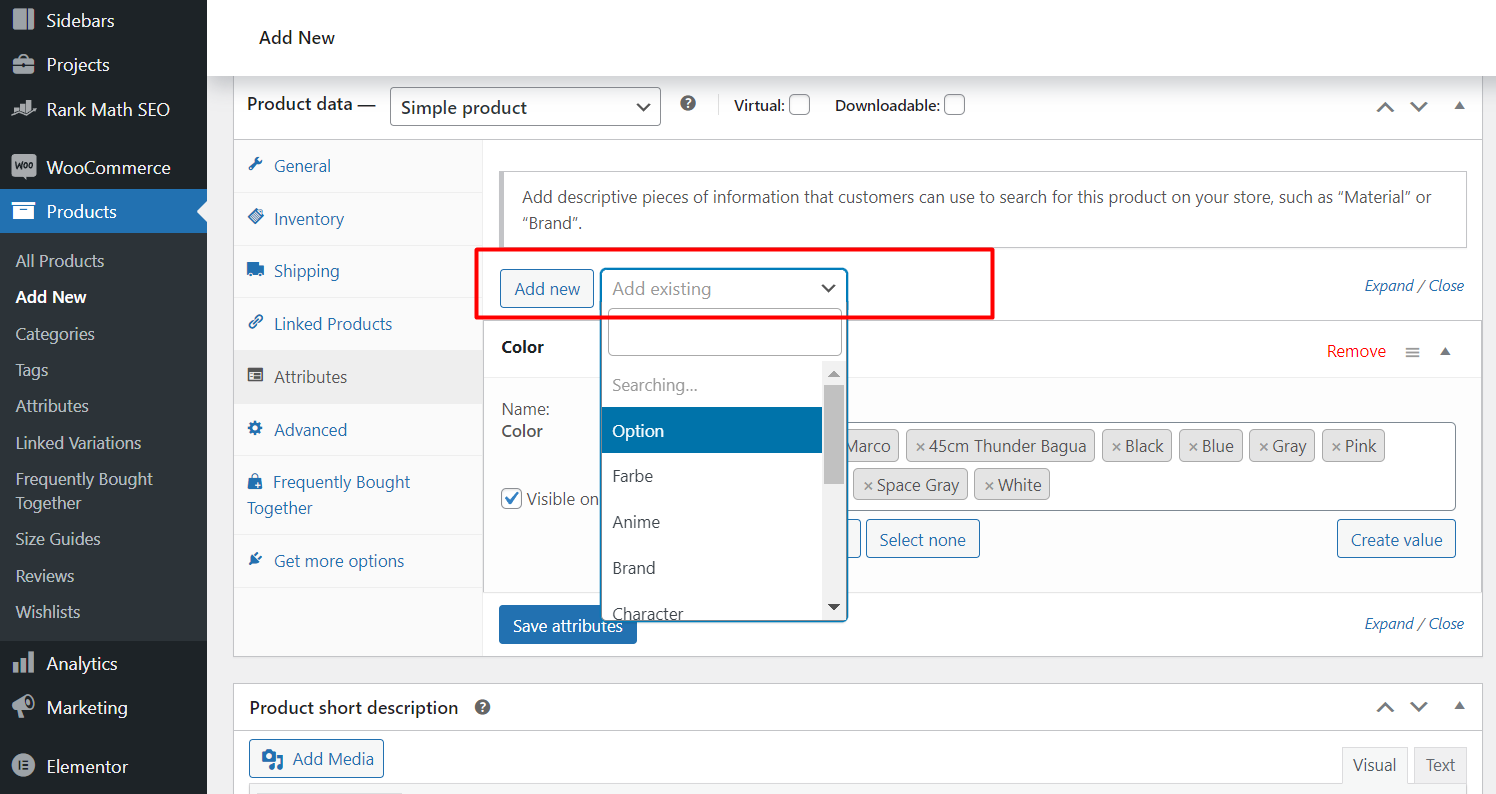Click the Select none button

point(922,539)
